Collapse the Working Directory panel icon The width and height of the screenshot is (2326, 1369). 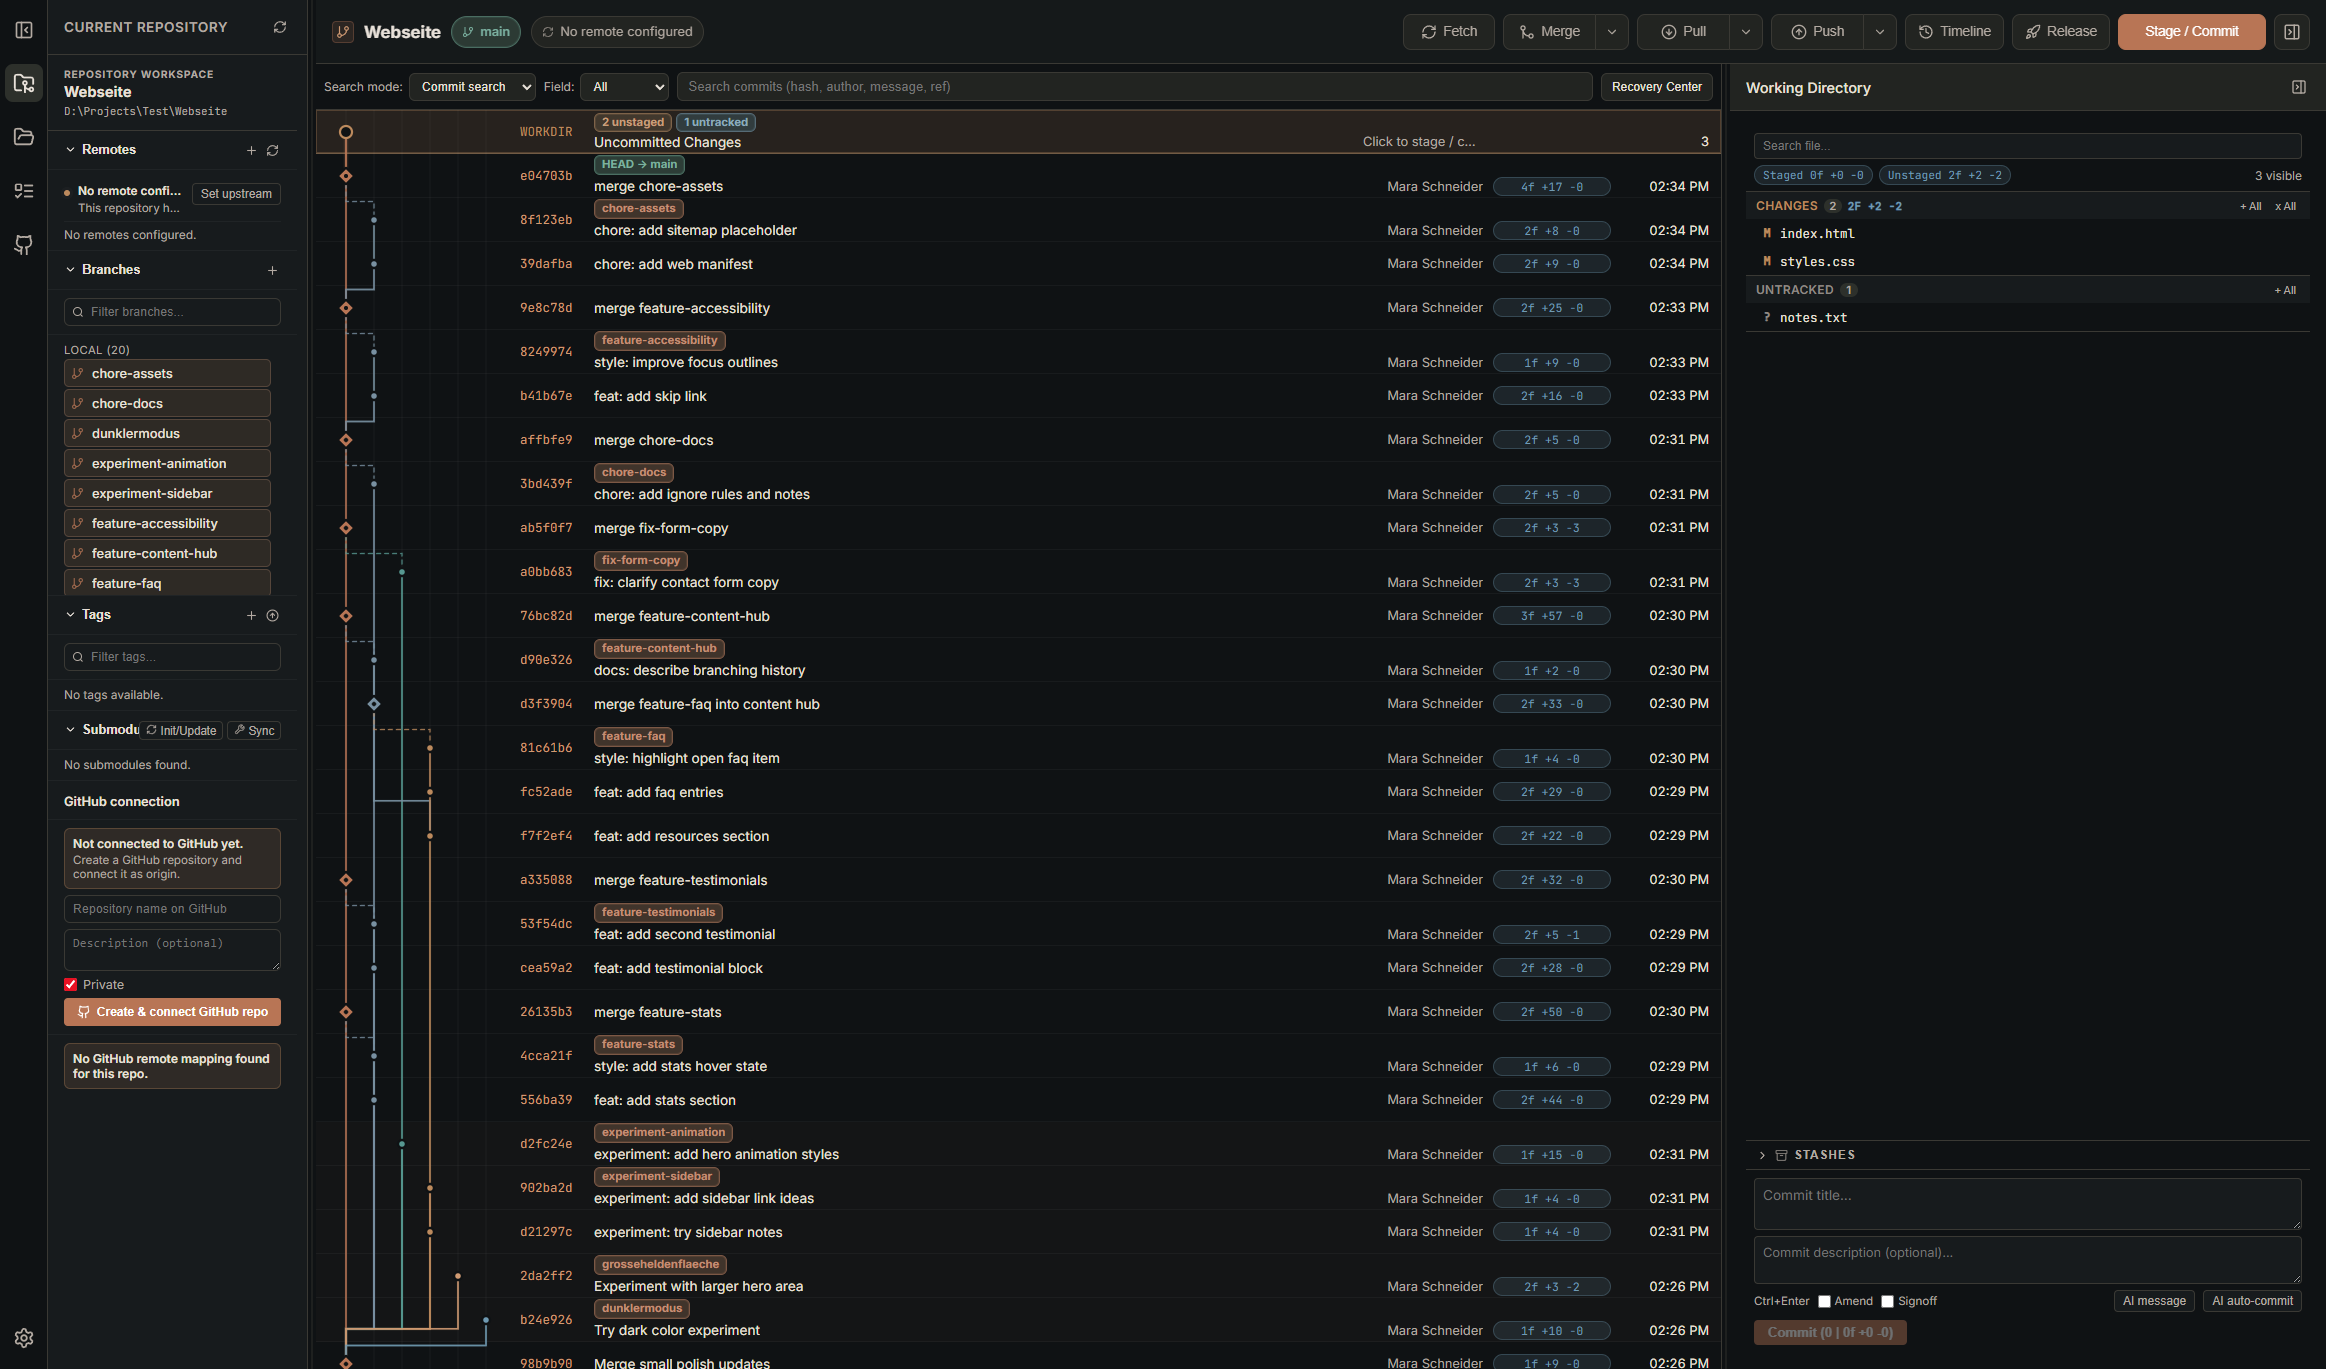(2298, 88)
